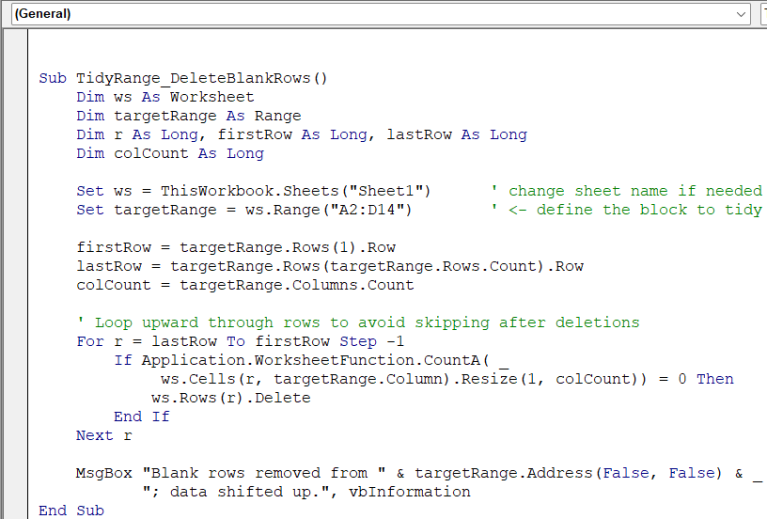Click the Next r statement

coord(104,435)
